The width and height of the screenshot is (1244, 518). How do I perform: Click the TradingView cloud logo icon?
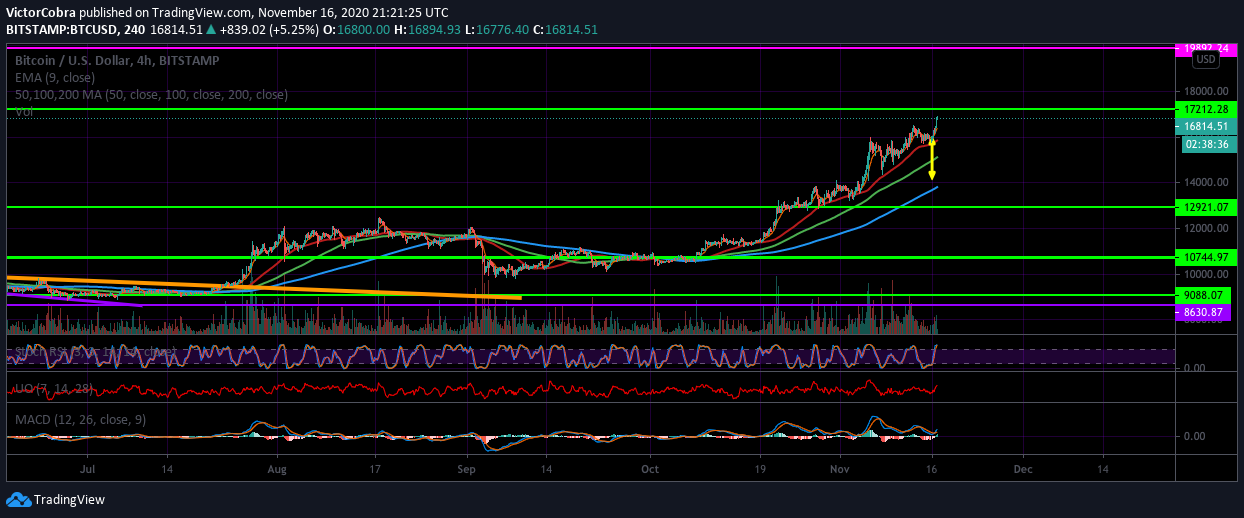[18, 499]
